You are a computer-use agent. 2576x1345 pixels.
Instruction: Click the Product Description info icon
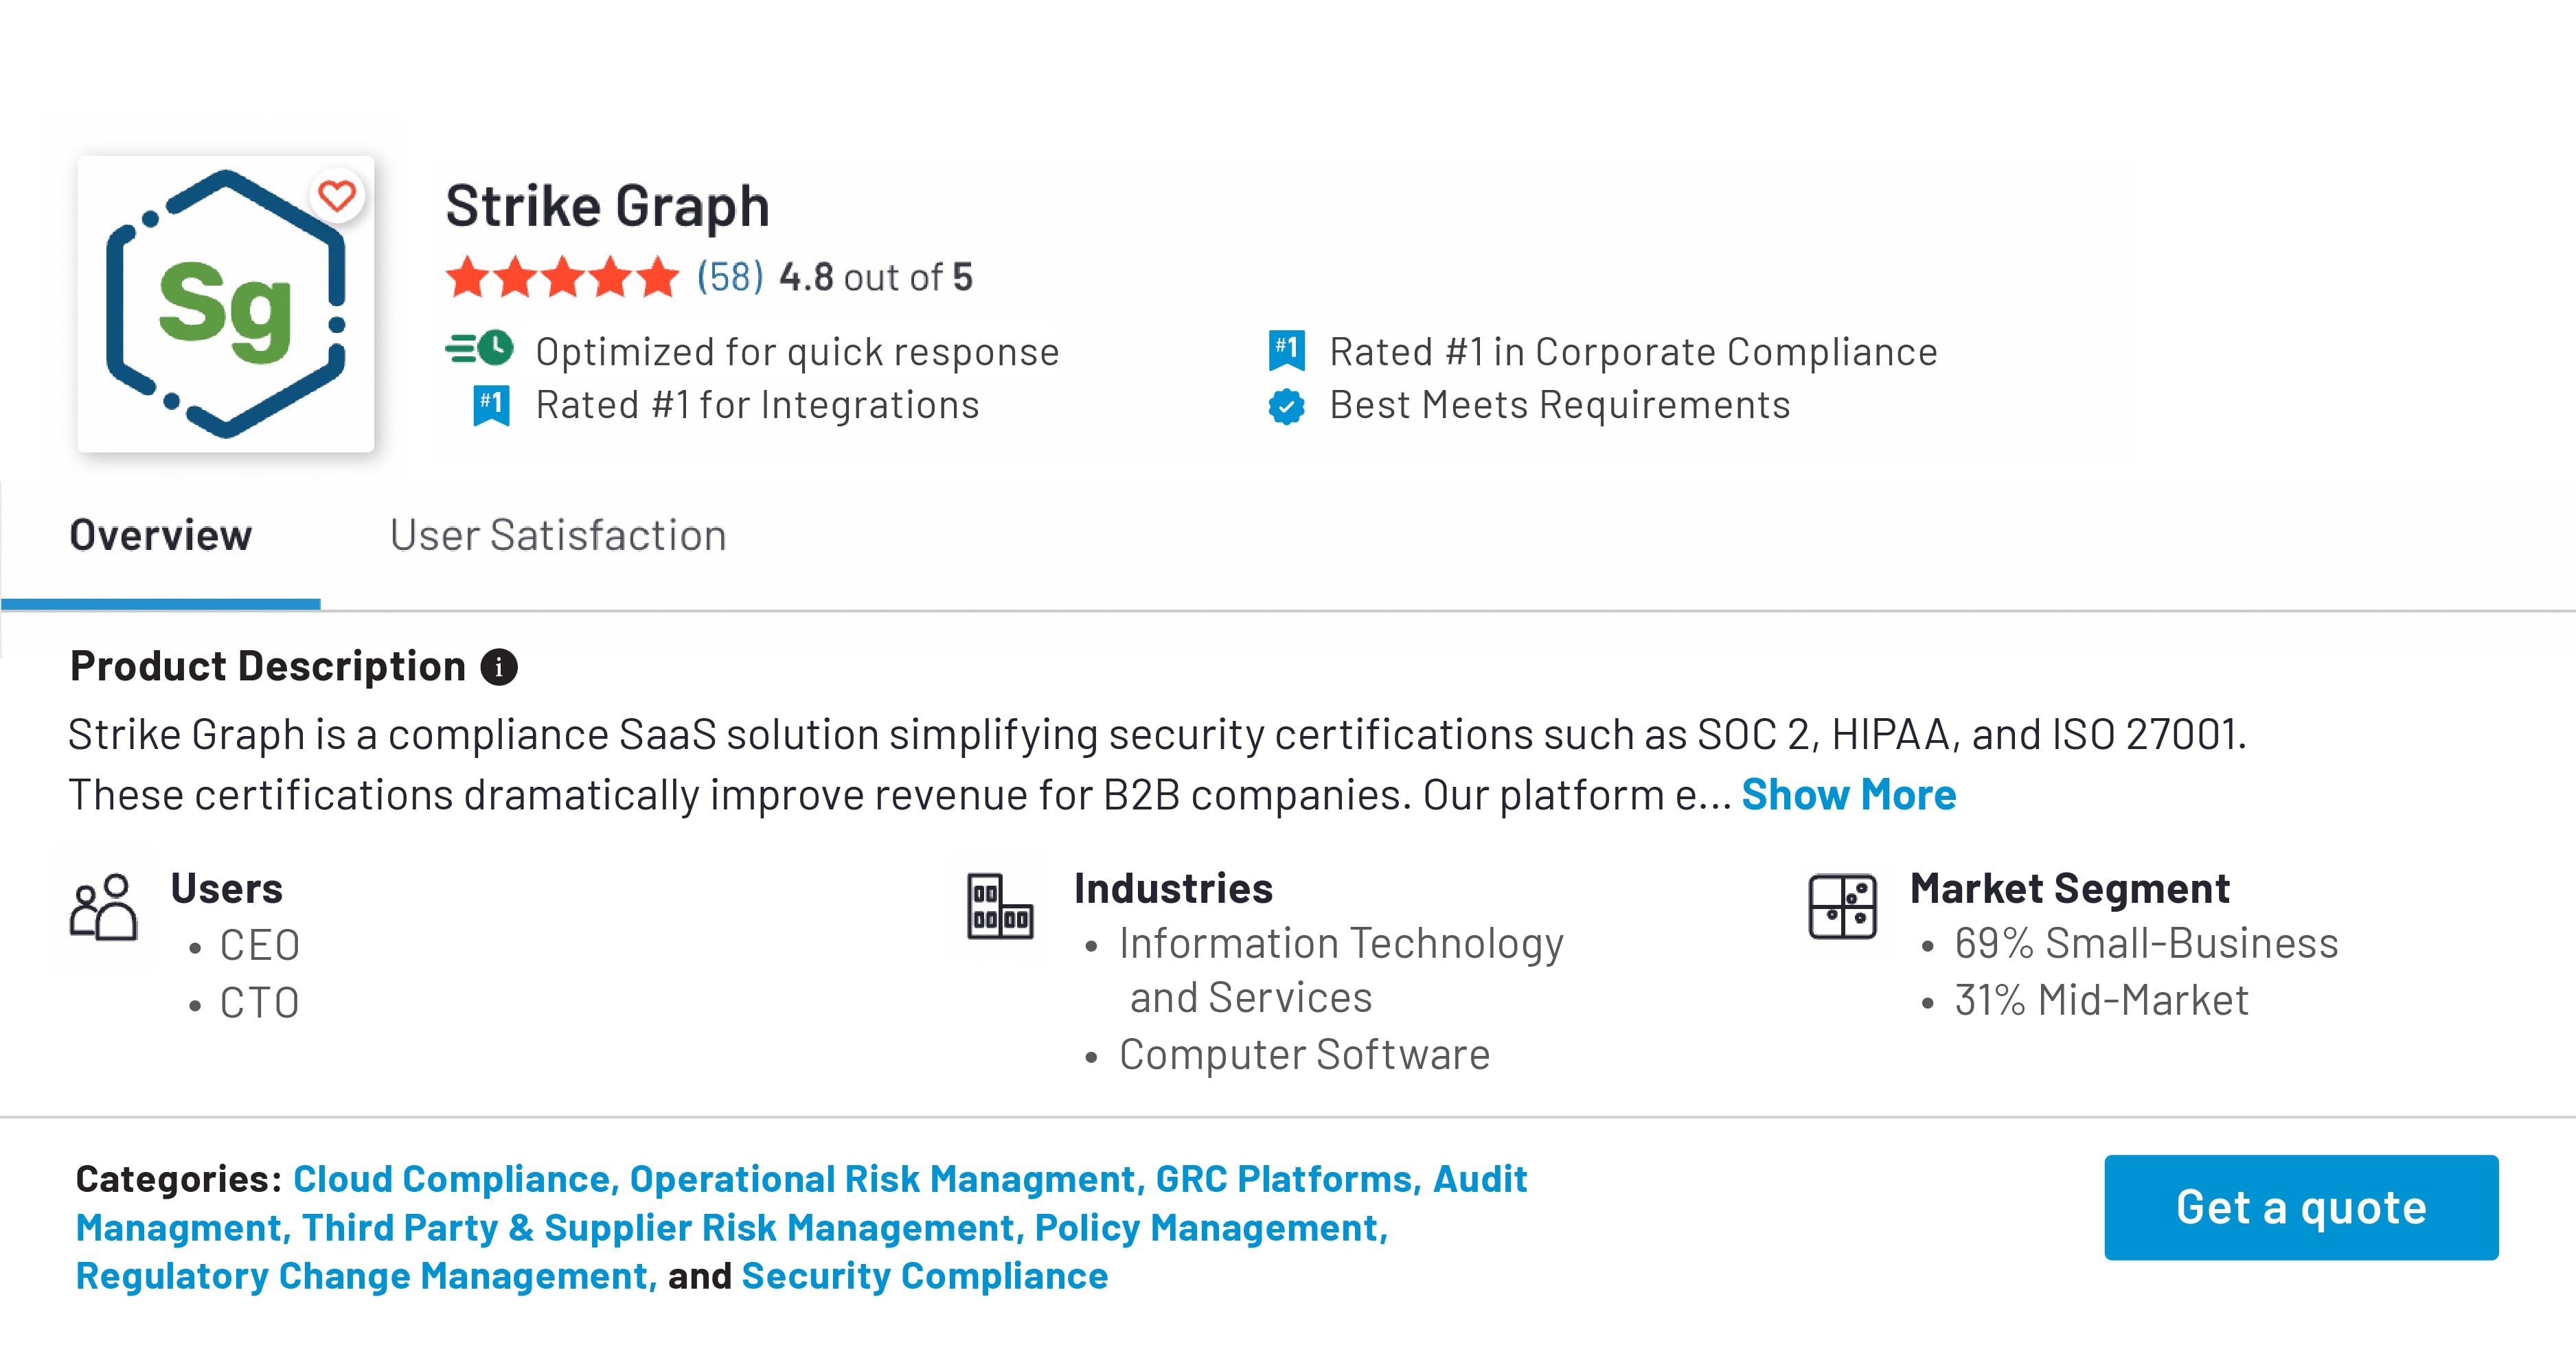tap(499, 667)
